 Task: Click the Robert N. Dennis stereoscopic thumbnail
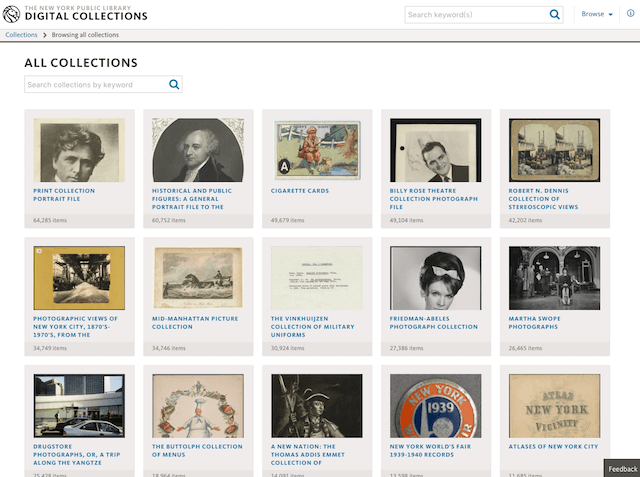(554, 150)
